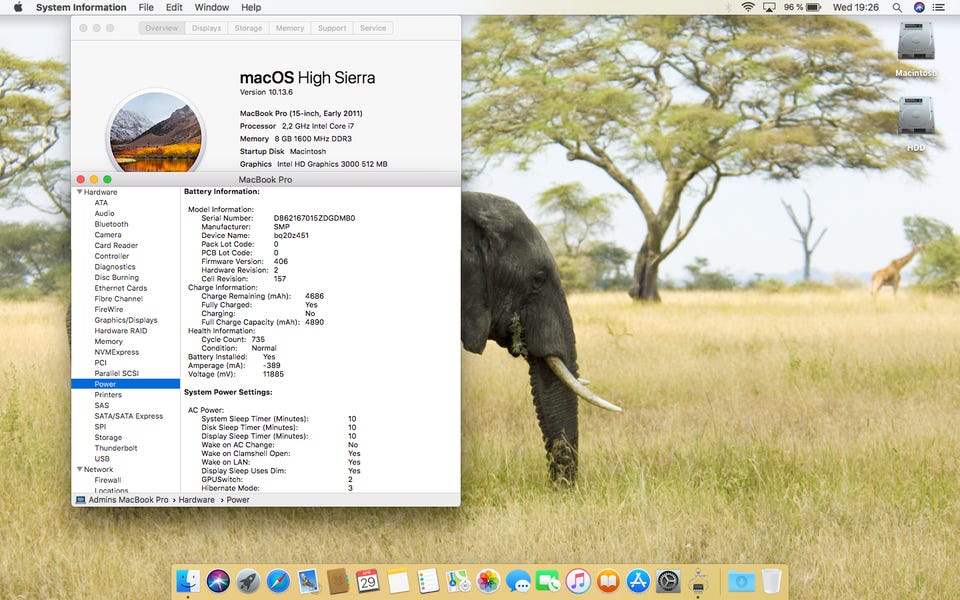Open iBooks app in Dock
Viewport: 960px width, 600px height.
click(x=608, y=580)
